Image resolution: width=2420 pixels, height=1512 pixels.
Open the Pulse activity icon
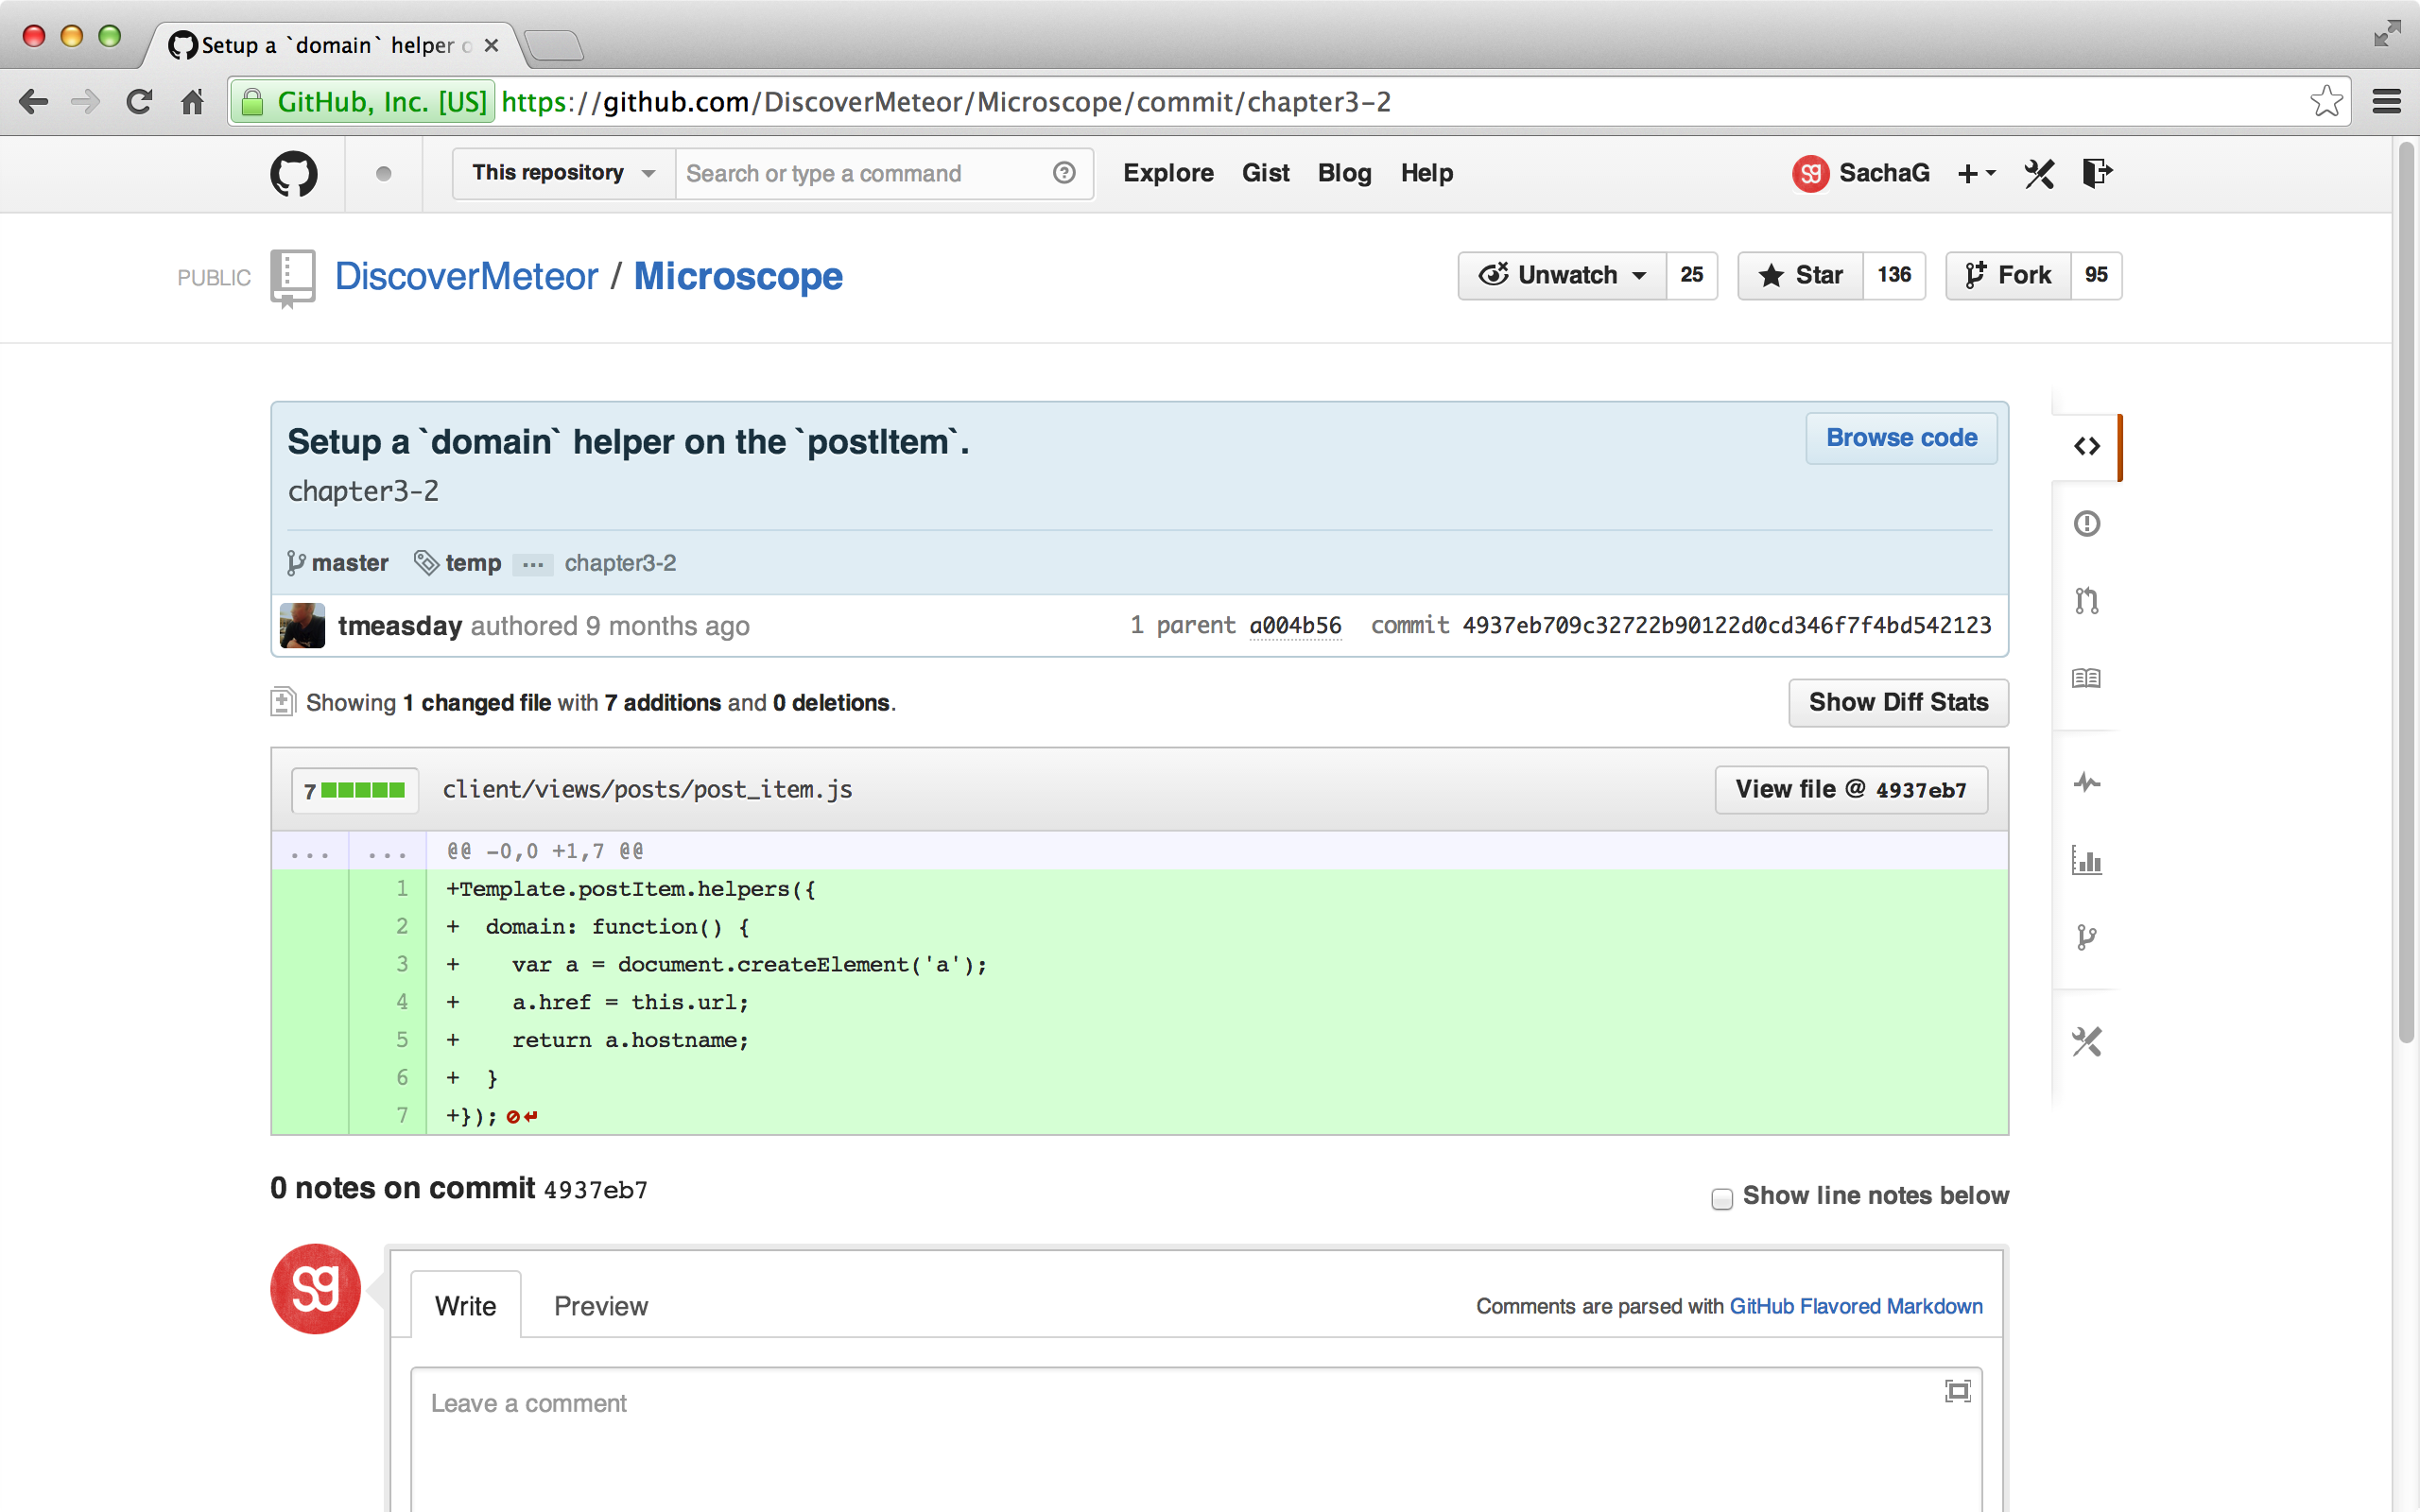2086,783
